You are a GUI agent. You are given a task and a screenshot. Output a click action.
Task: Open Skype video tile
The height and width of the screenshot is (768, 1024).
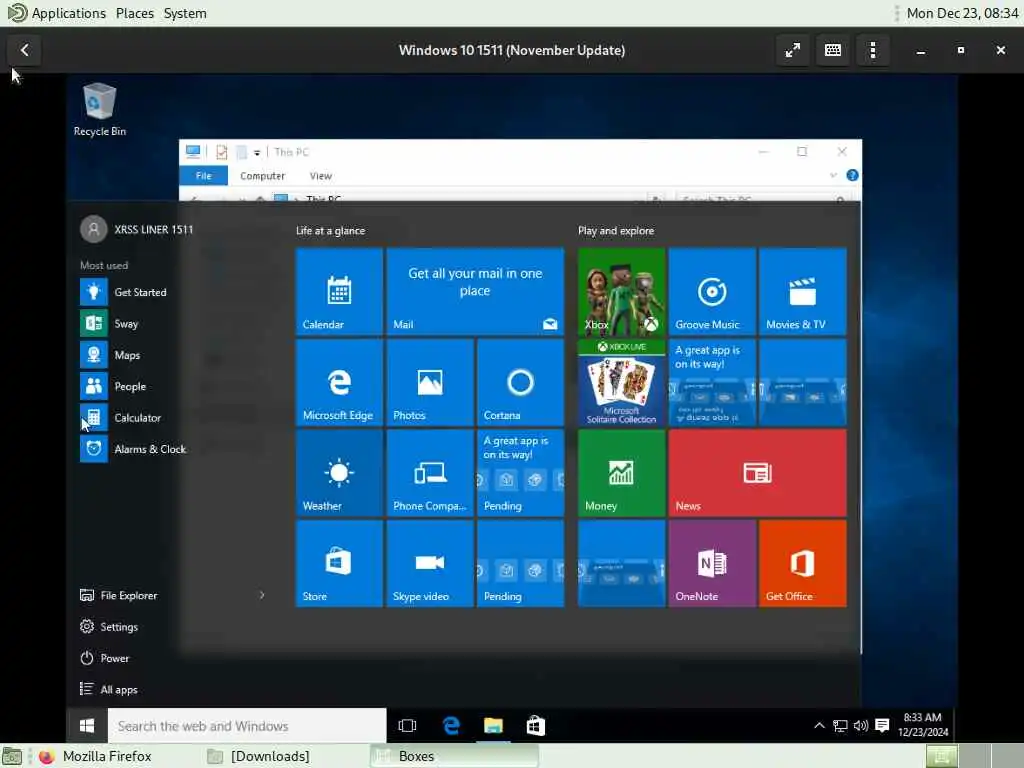(430, 564)
